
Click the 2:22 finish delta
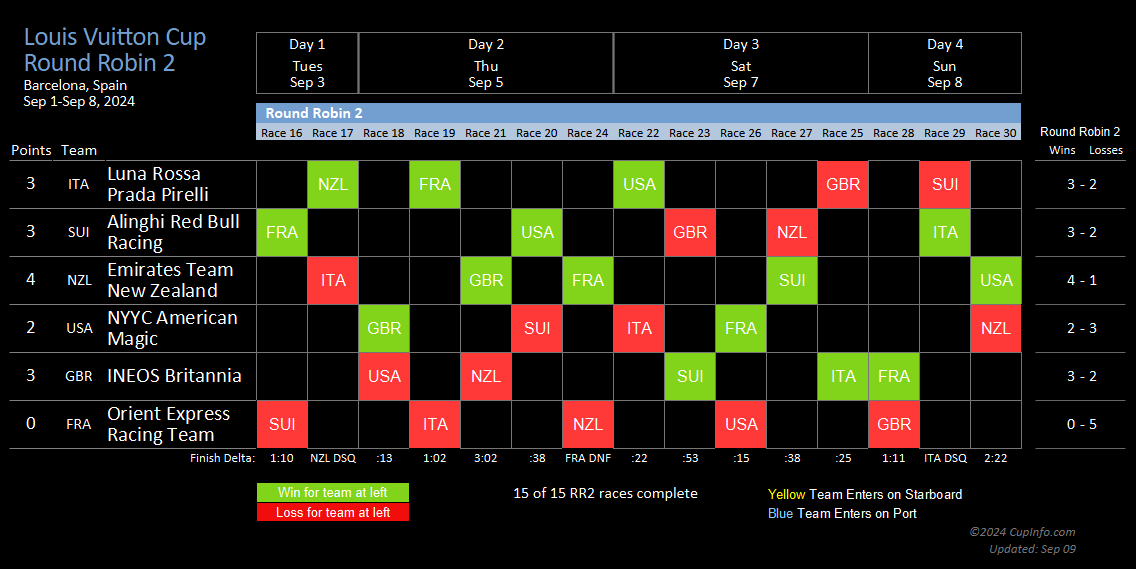pyautogui.click(x=996, y=458)
